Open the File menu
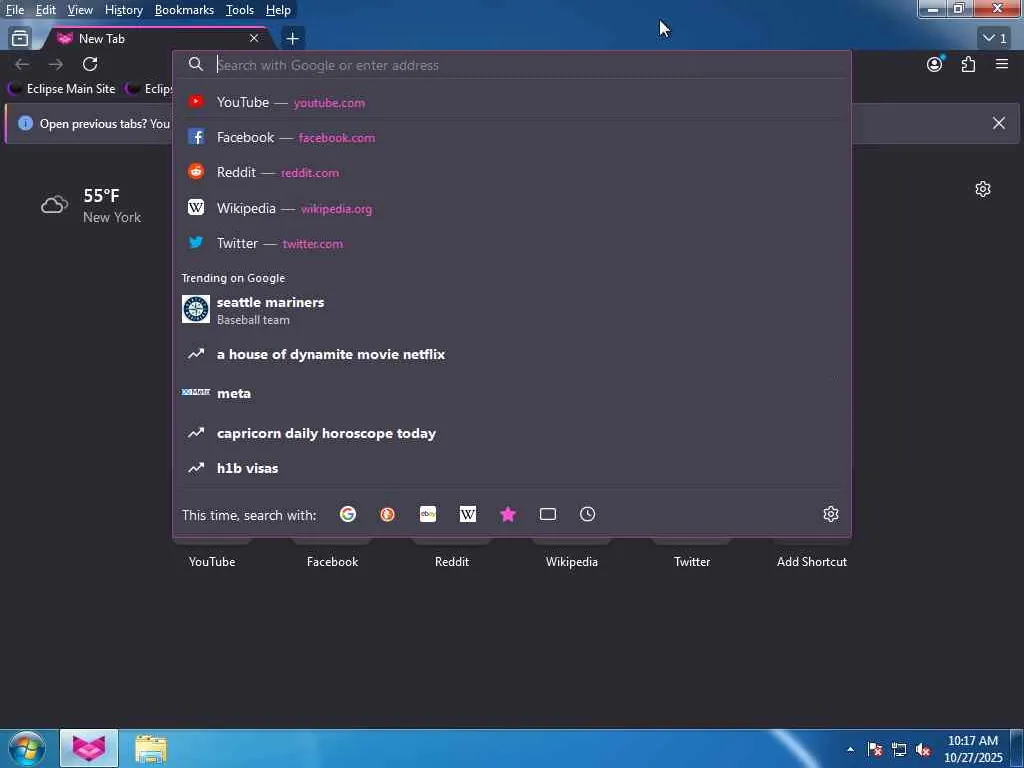Screen dimensions: 1024x768 [x=15, y=10]
